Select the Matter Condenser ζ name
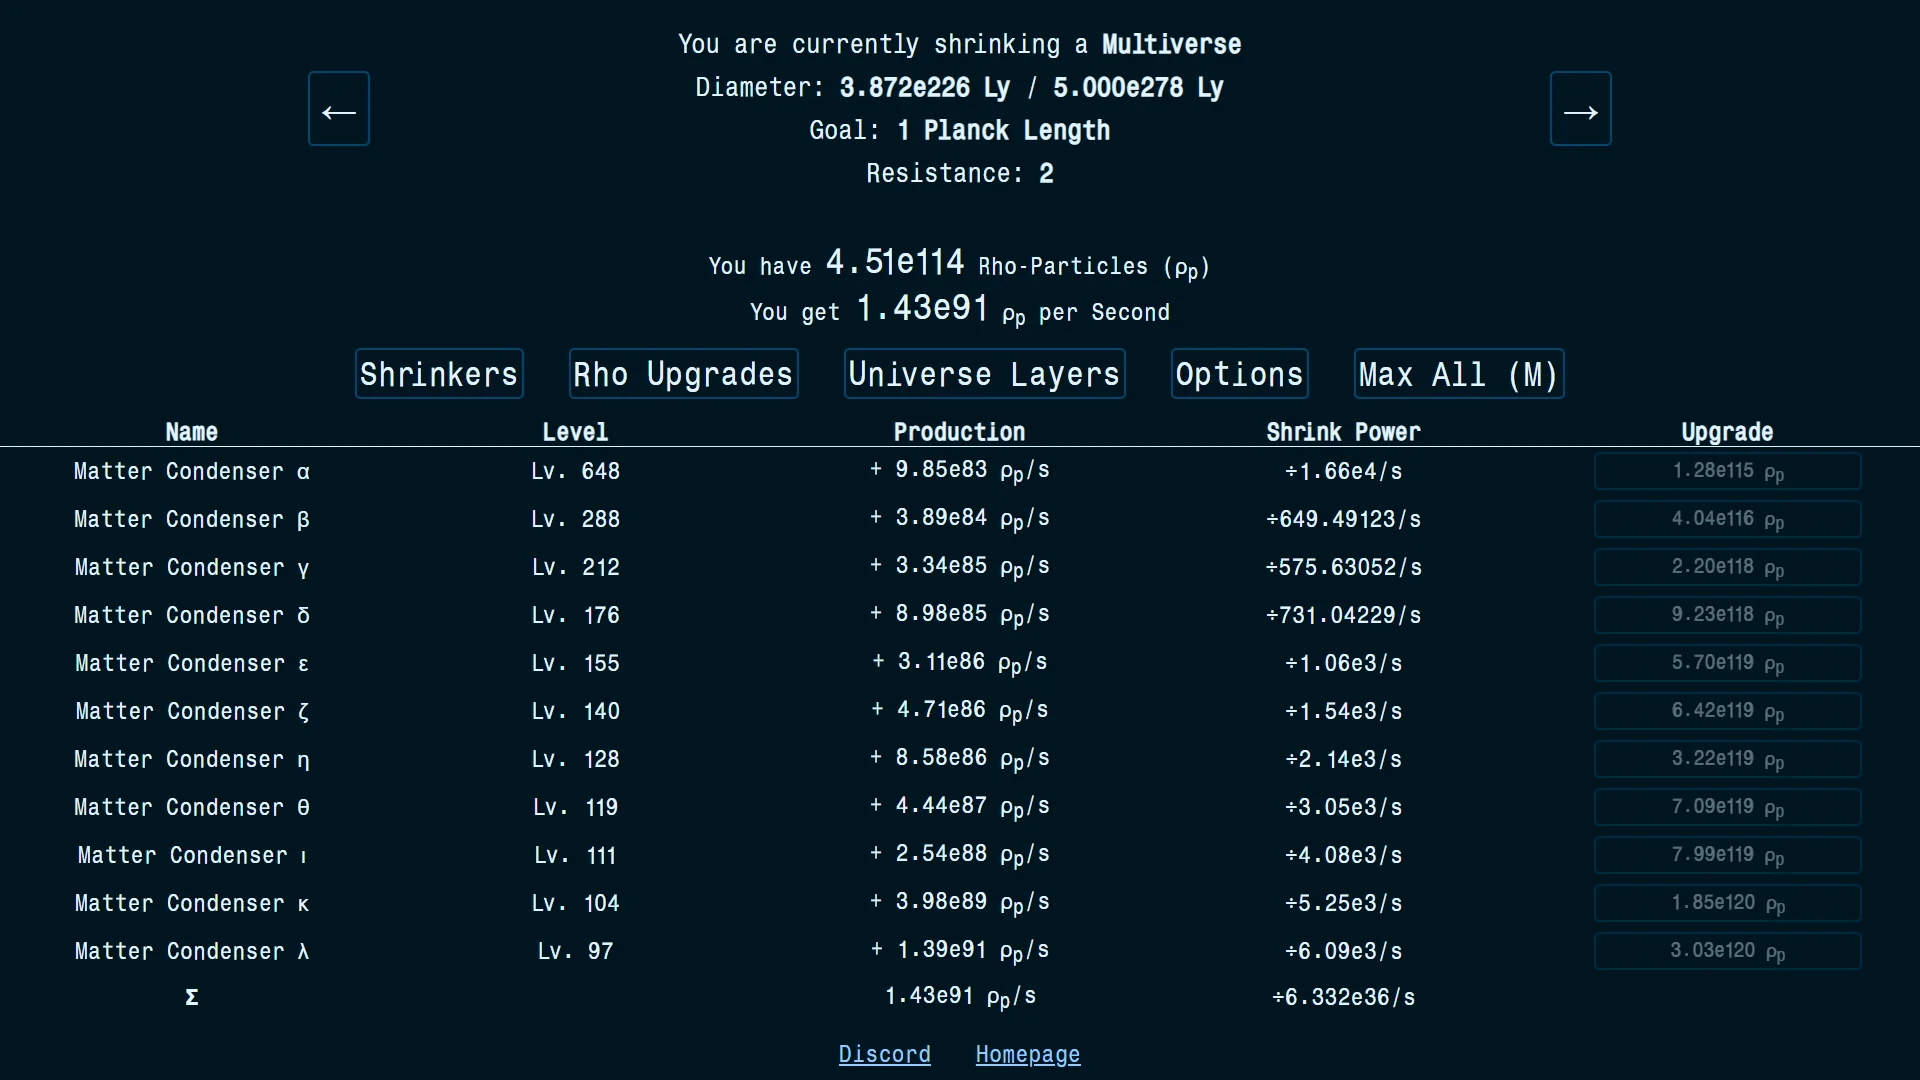 191,711
